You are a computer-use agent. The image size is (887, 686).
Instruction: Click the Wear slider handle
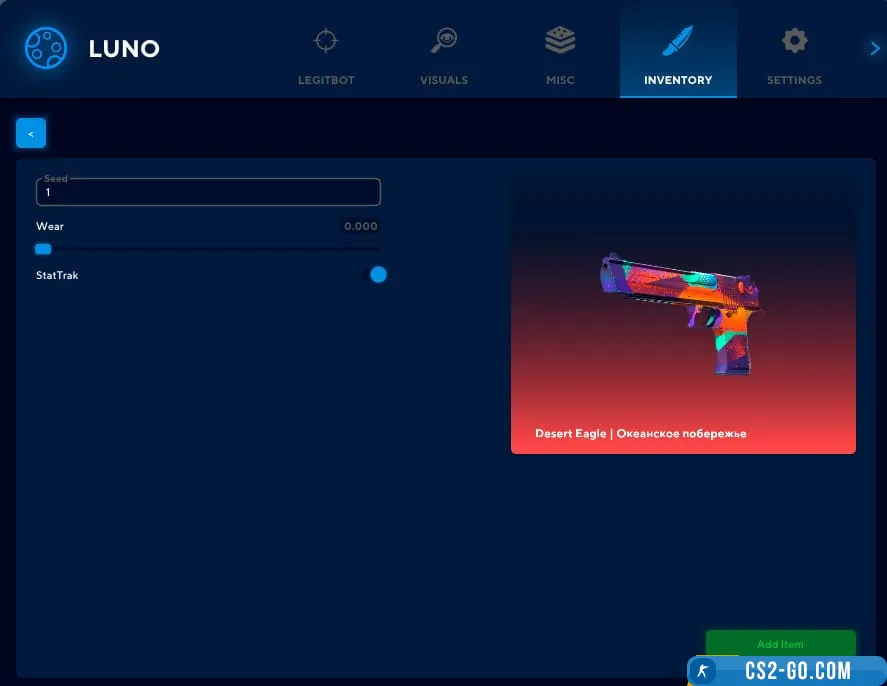click(43, 249)
